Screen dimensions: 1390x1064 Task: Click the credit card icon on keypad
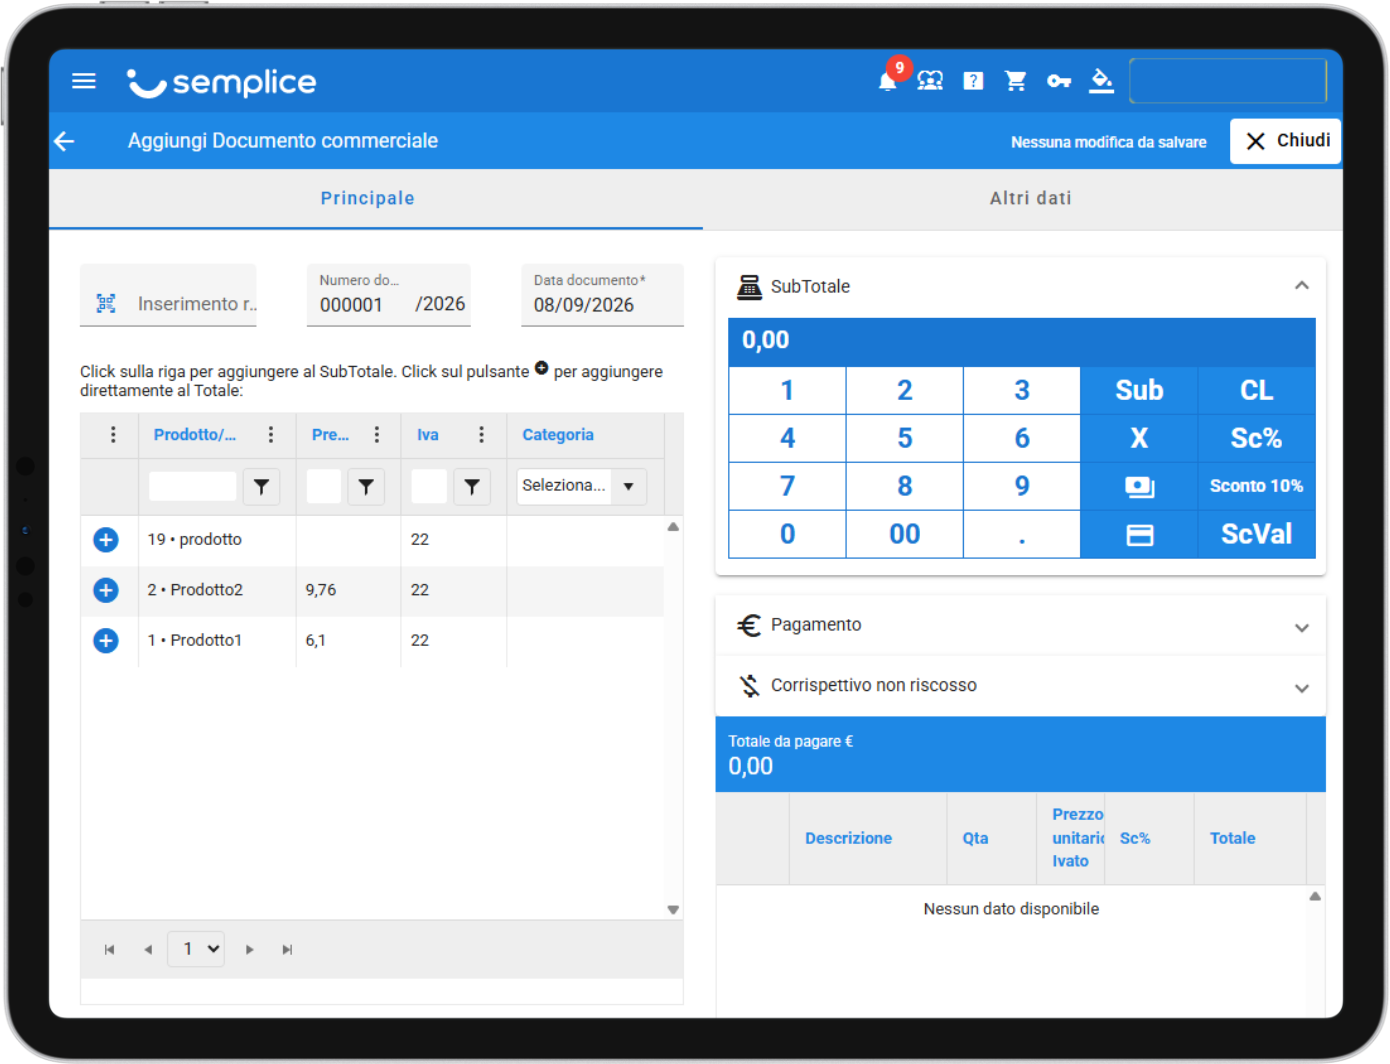click(x=1139, y=535)
